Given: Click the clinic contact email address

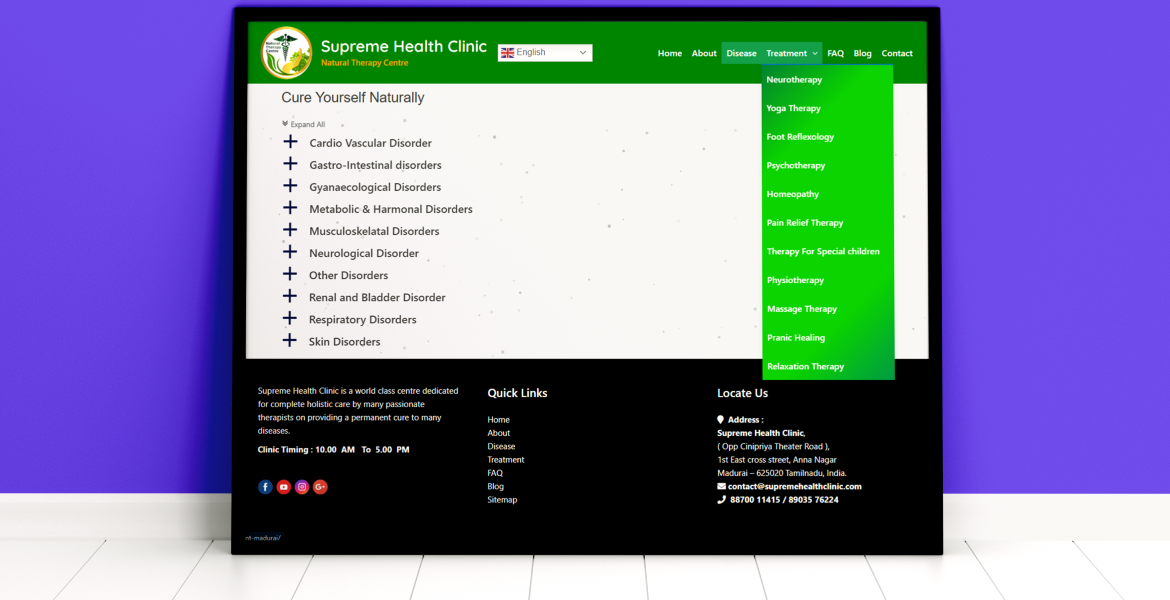Looking at the screenshot, I should pos(794,487).
